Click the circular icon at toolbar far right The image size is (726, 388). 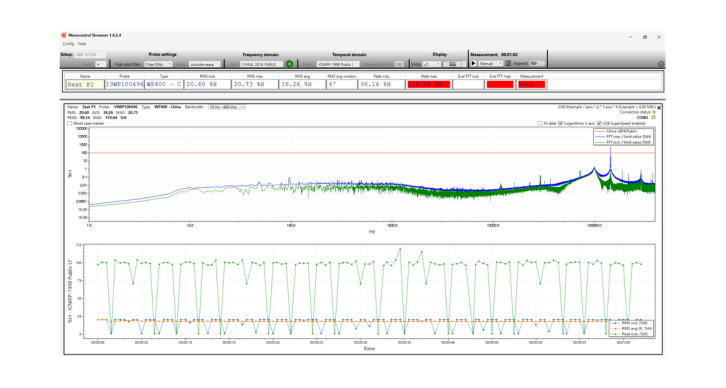(661, 64)
